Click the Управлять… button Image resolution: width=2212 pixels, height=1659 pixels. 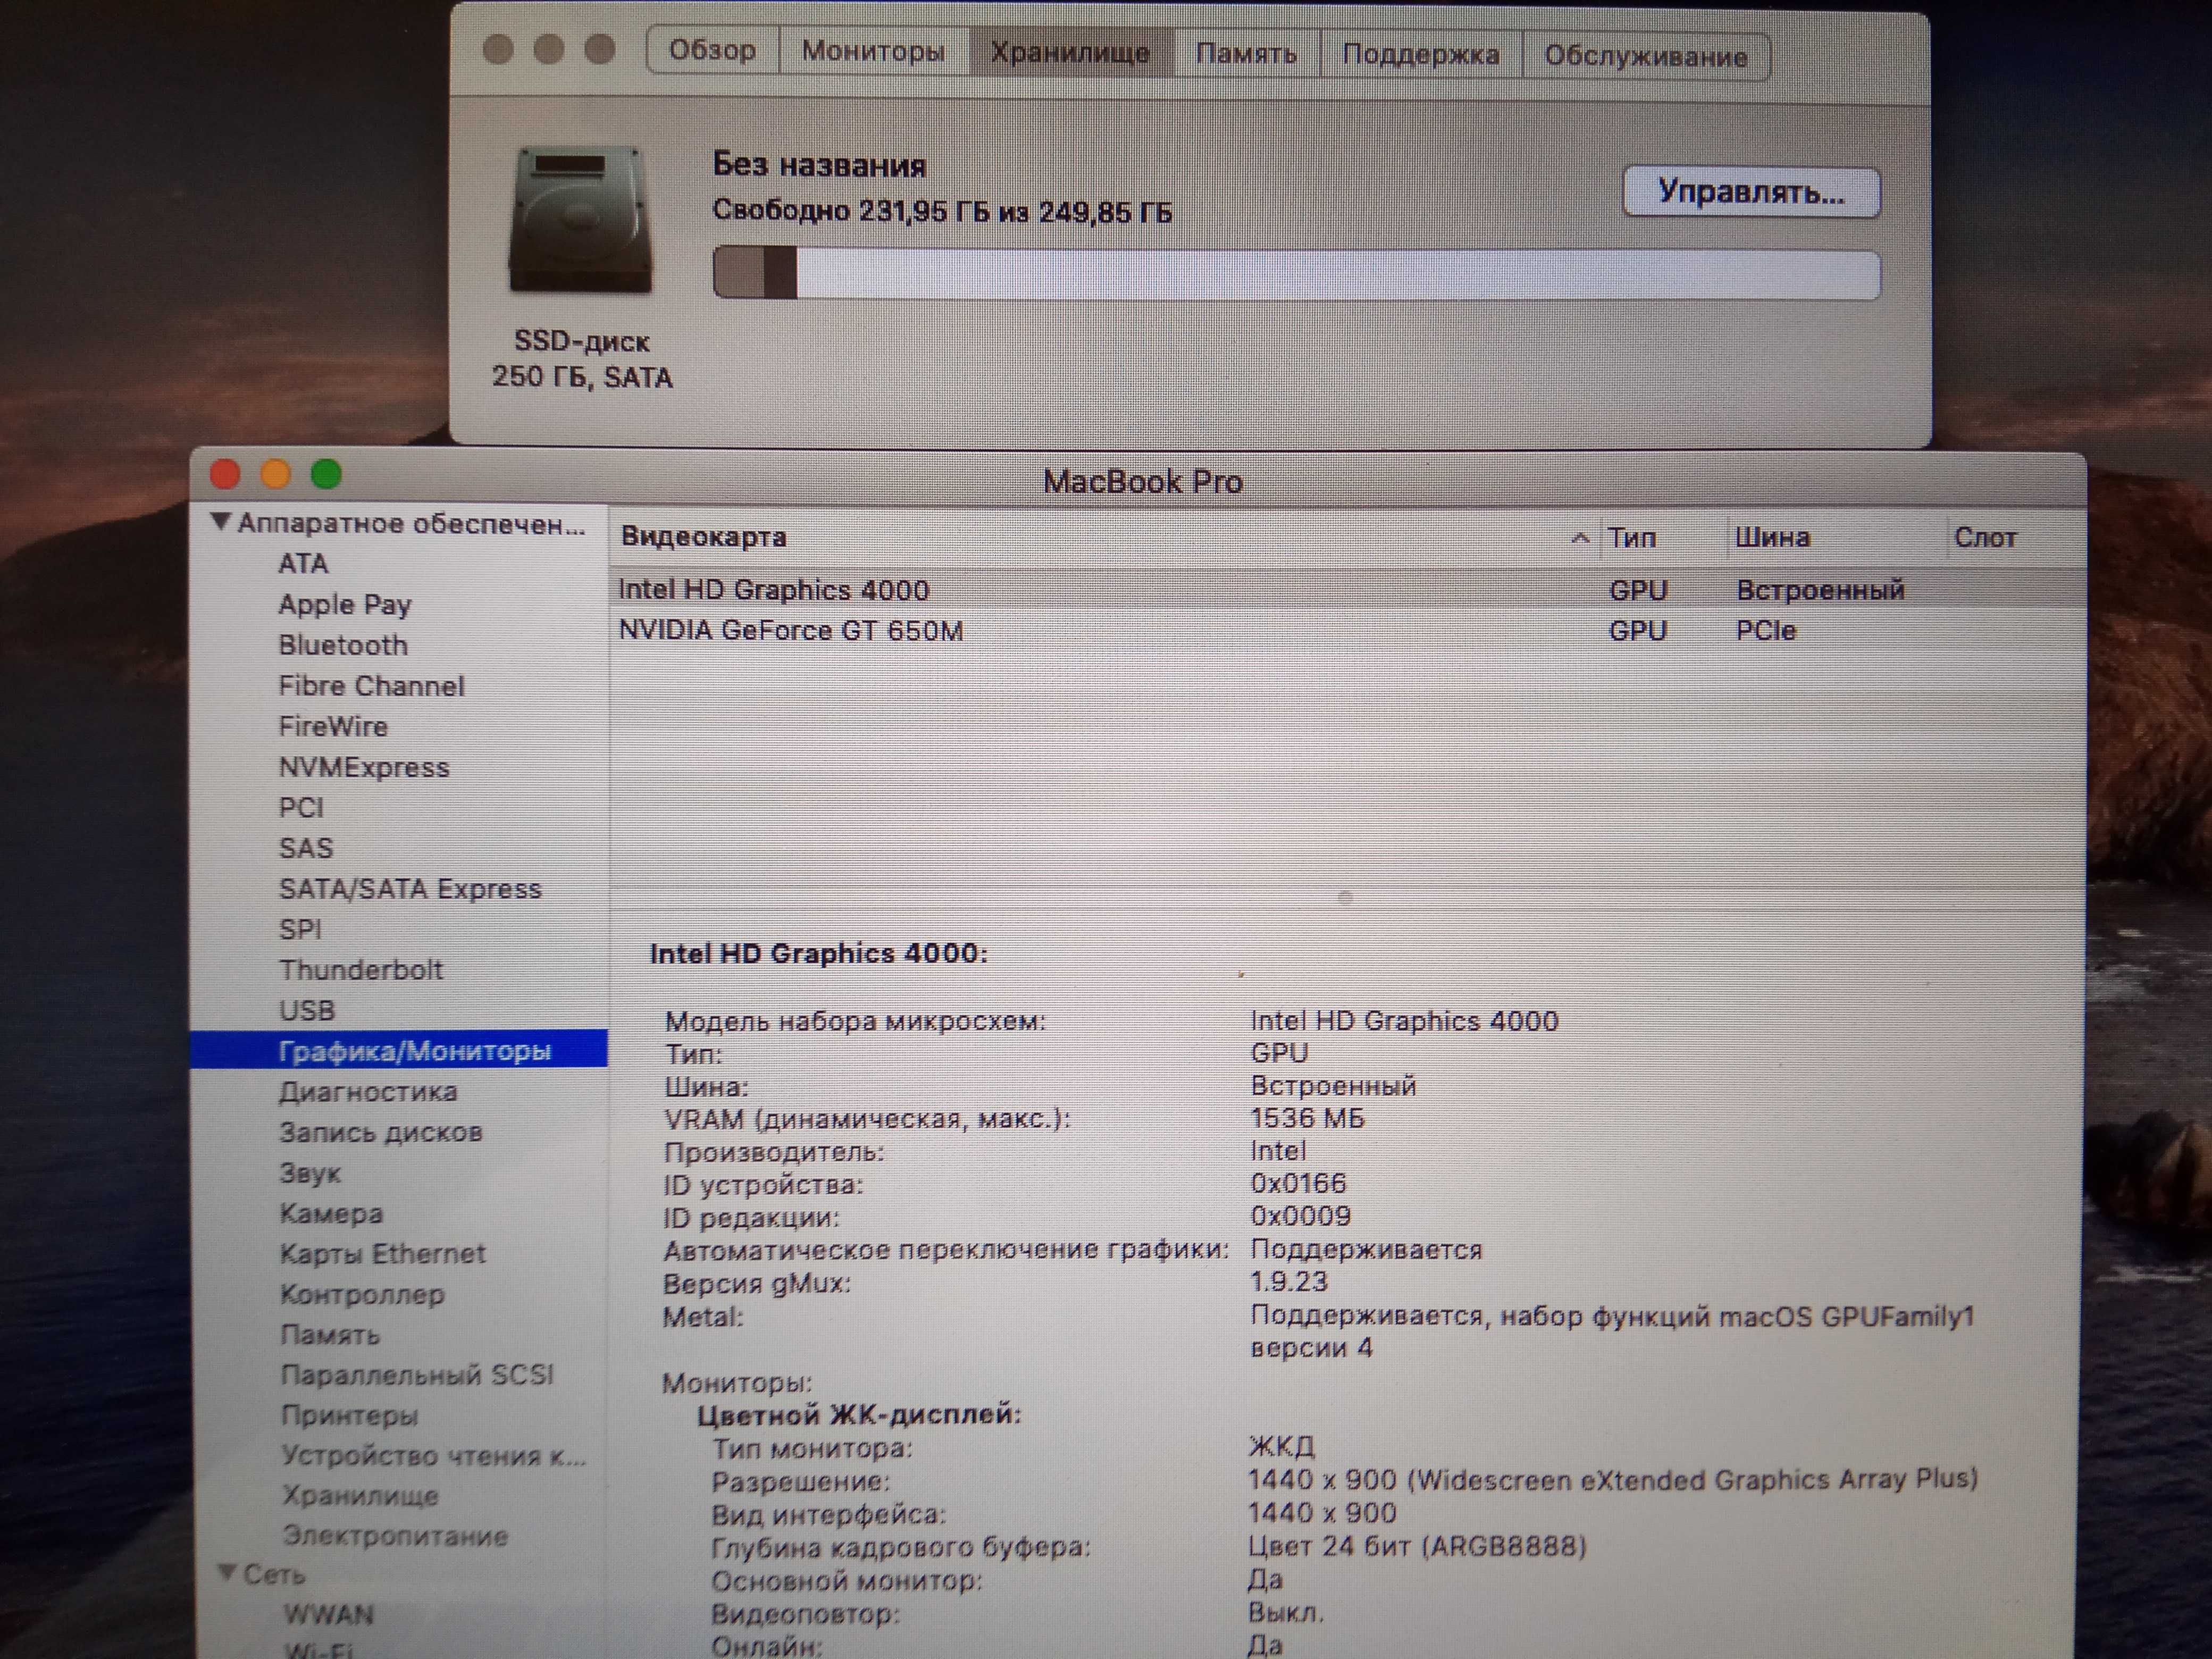pyautogui.click(x=1751, y=191)
